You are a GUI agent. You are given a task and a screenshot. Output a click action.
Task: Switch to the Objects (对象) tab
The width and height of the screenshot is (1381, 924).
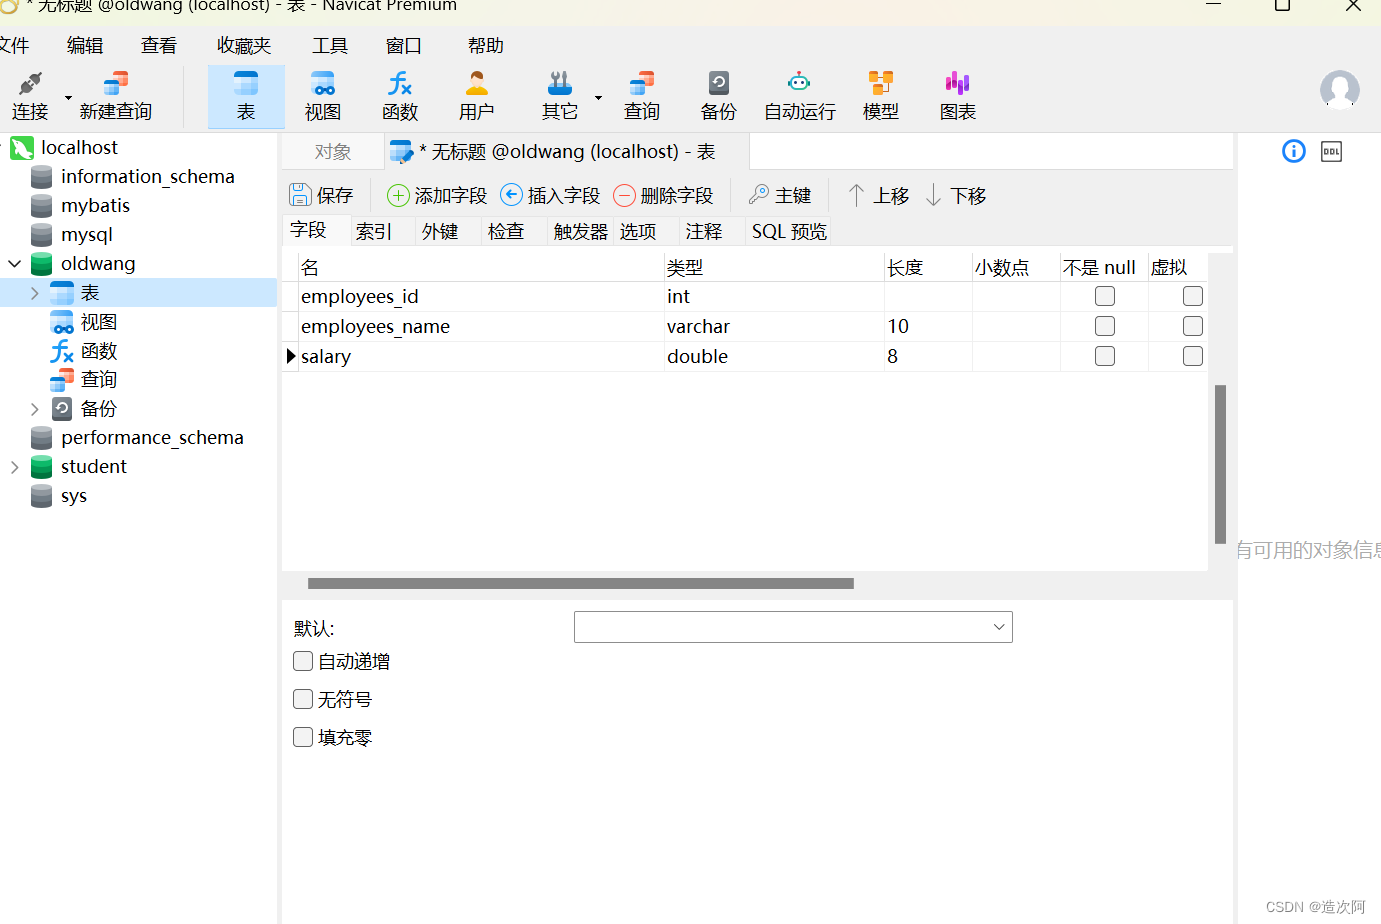coord(333,152)
